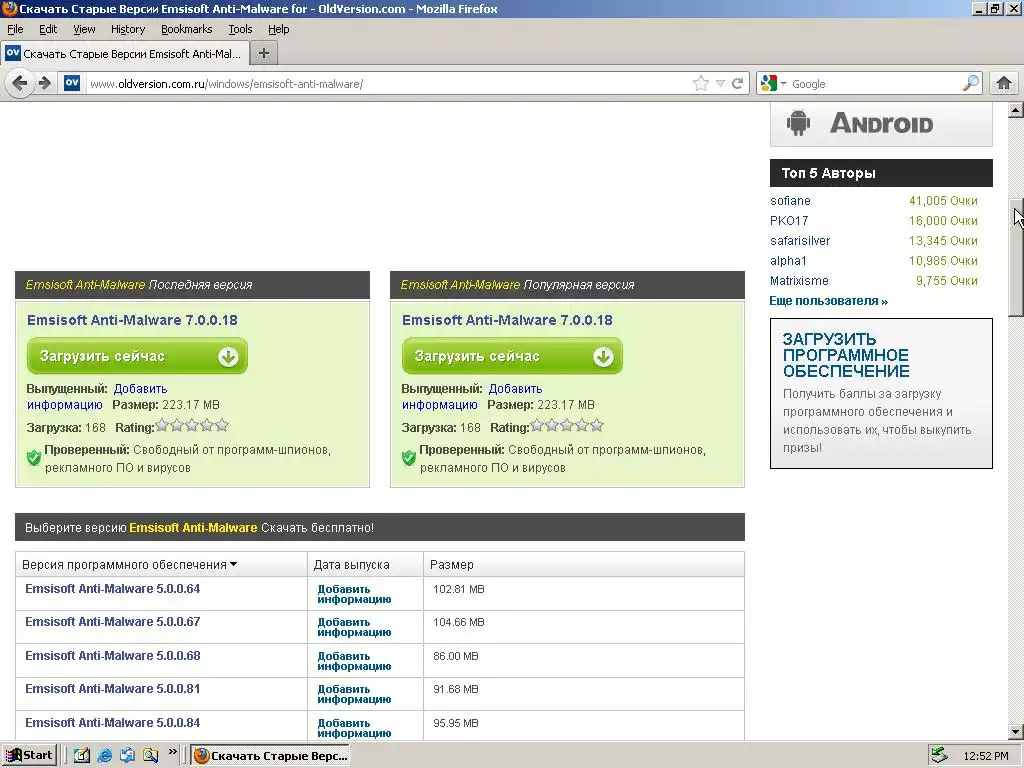Click the green verified shield in Популярная версия

[409, 458]
